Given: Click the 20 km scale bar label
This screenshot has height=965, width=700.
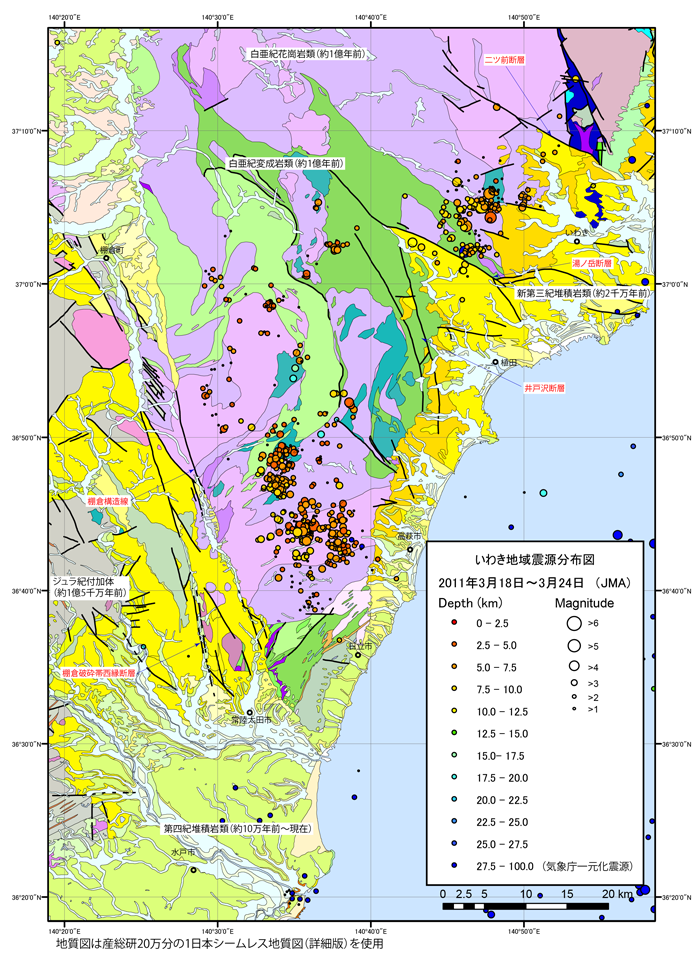Looking at the screenshot, I should (x=616, y=894).
